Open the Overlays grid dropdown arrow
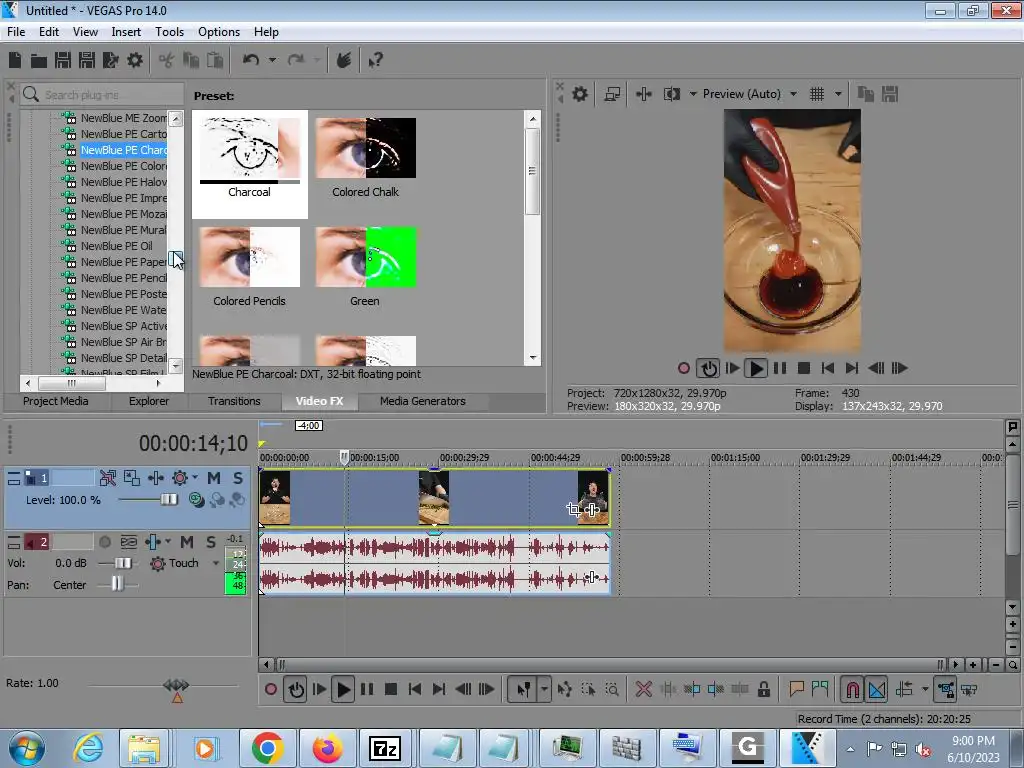 coord(838,94)
